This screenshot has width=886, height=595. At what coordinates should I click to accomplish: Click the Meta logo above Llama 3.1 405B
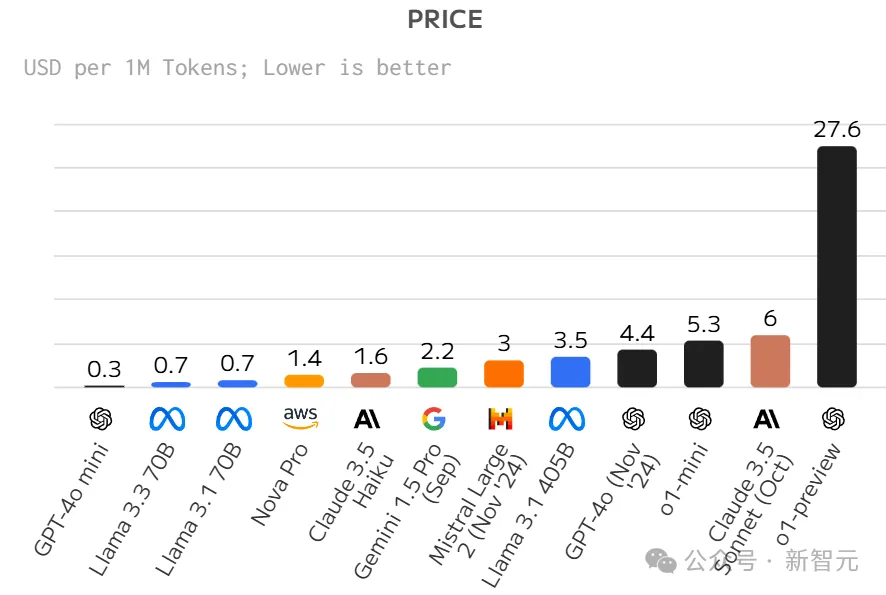pyautogui.click(x=567, y=419)
